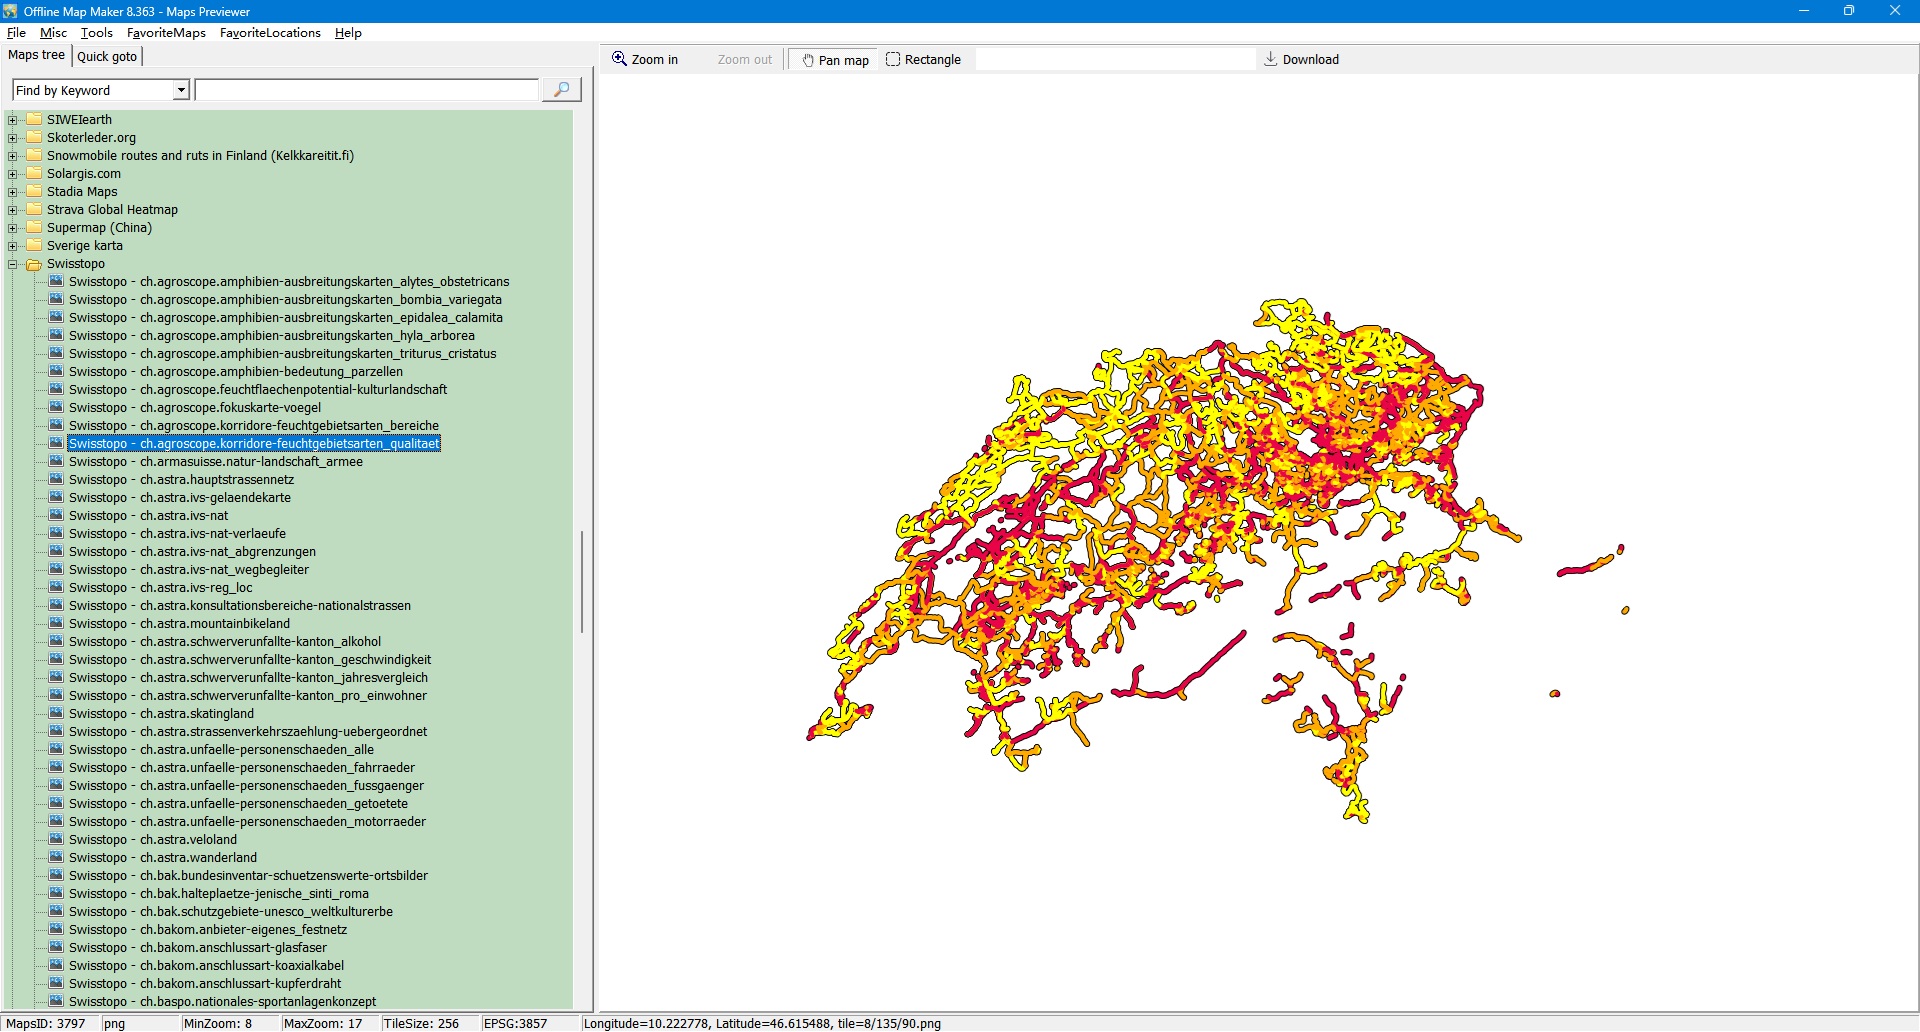Click the map icon beside ch.astra.skatingland

[56, 714]
